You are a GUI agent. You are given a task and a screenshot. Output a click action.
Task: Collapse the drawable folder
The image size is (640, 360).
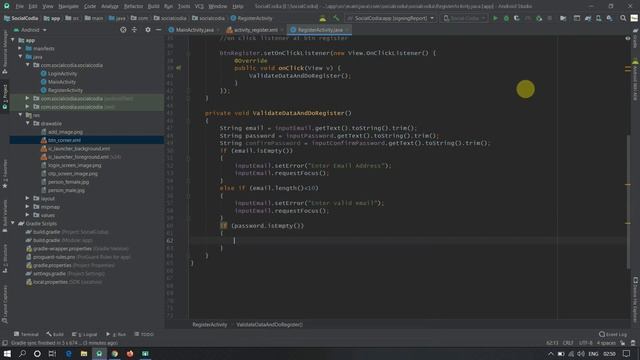tap(28, 123)
